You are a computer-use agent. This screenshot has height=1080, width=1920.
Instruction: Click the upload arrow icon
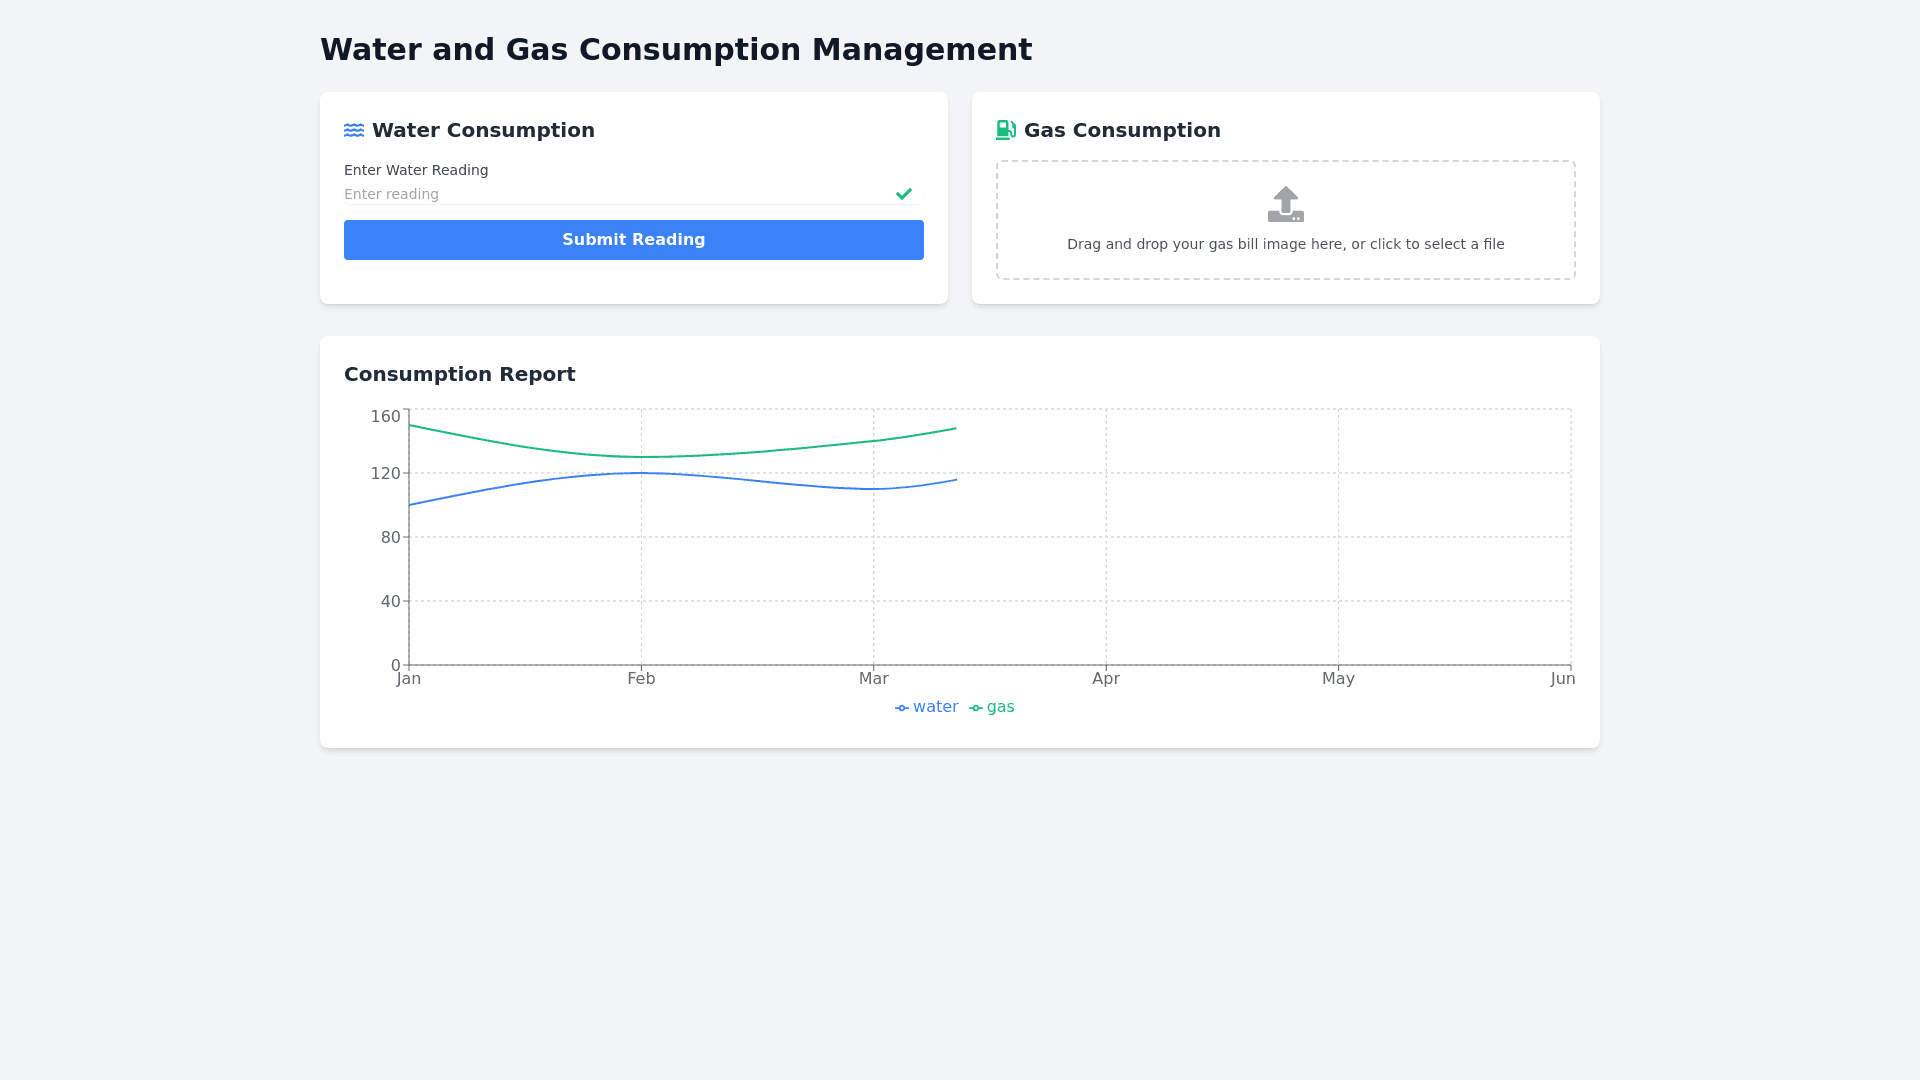coord(1285,204)
